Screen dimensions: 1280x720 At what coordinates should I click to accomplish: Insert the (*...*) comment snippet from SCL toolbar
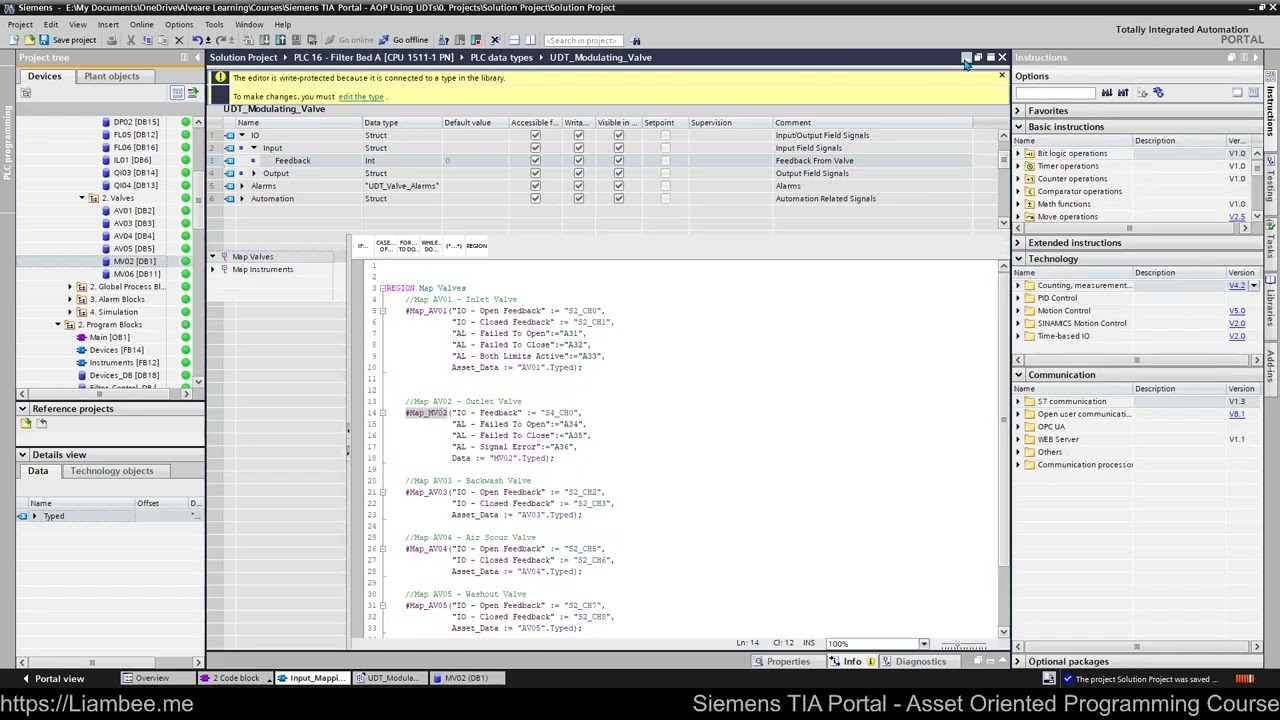tap(453, 246)
